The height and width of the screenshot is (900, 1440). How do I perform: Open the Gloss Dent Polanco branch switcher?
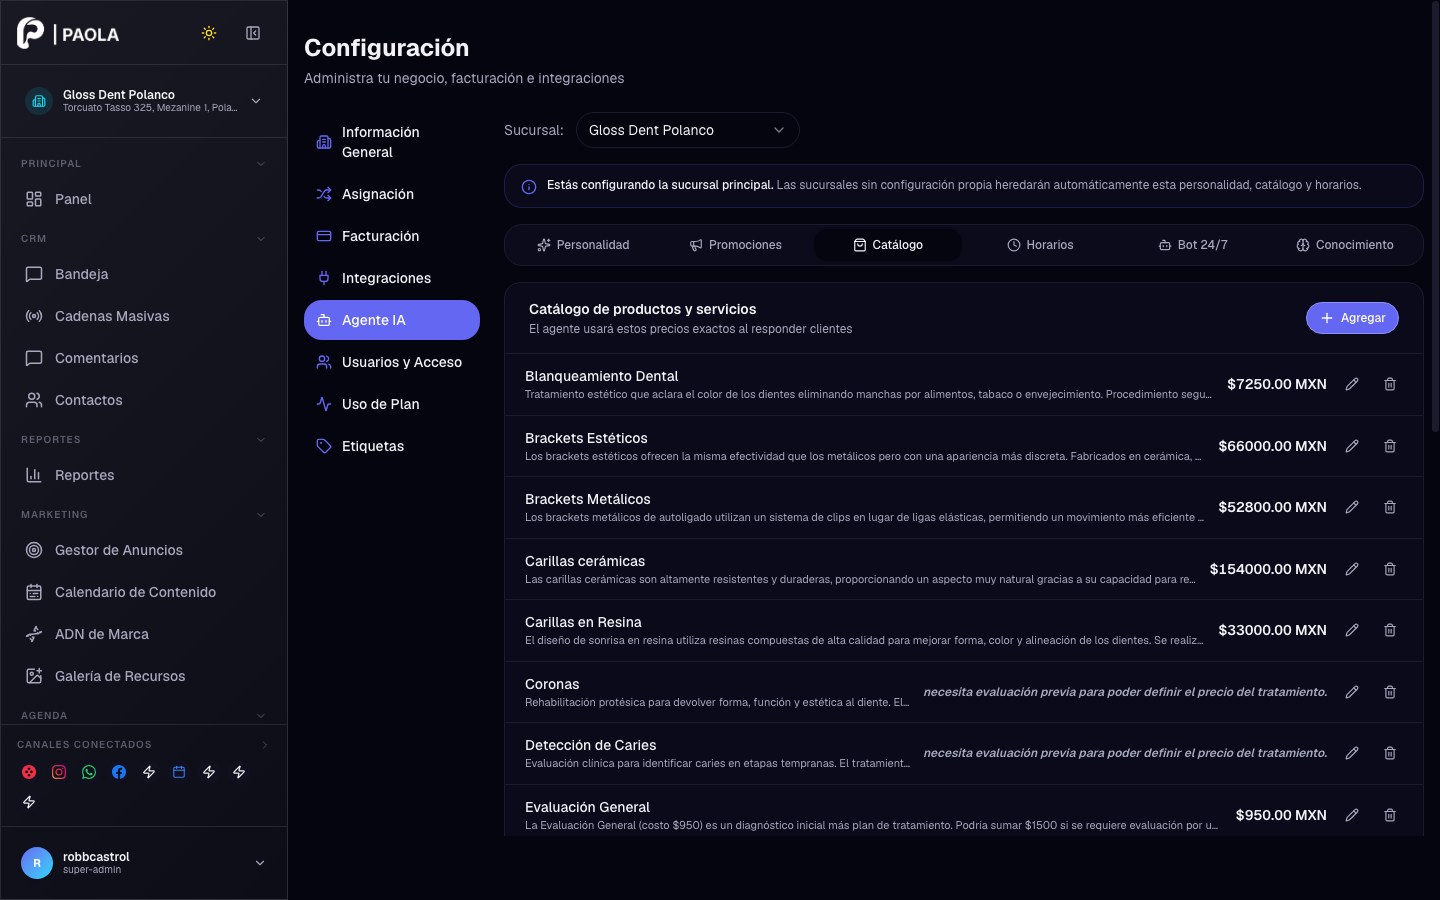click(x=144, y=101)
